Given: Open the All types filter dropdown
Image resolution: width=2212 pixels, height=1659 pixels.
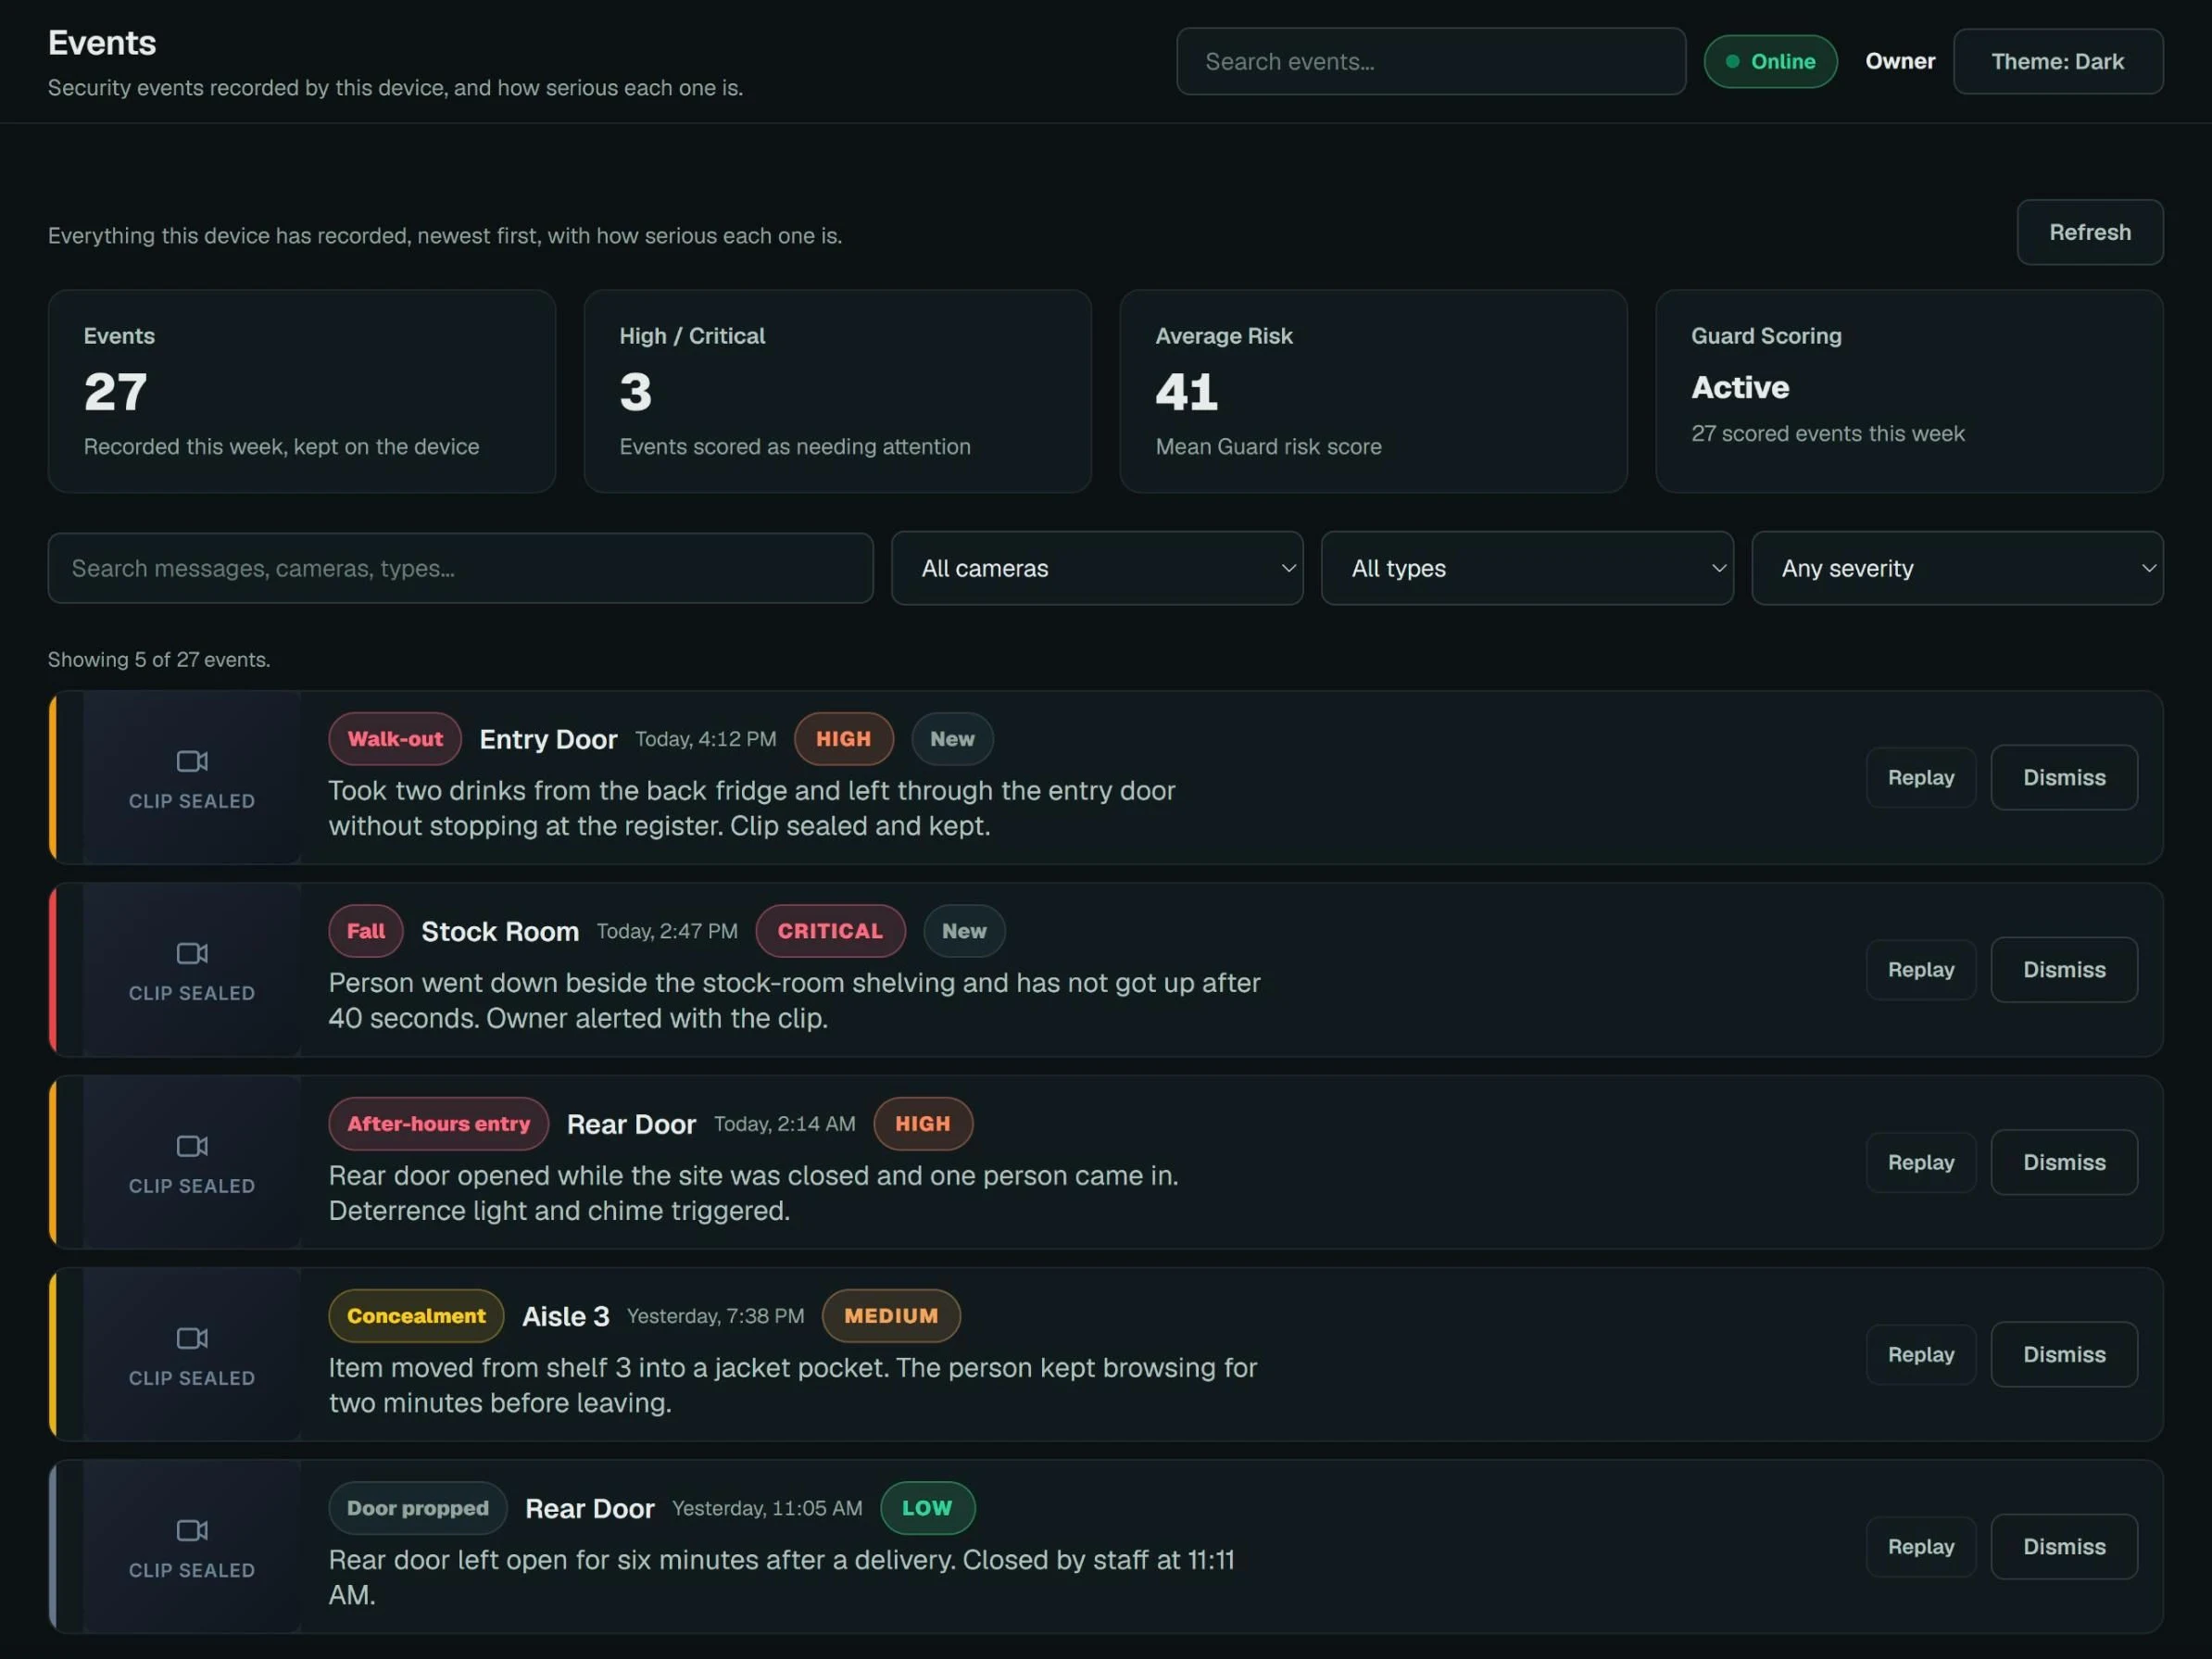Looking at the screenshot, I should [1527, 568].
